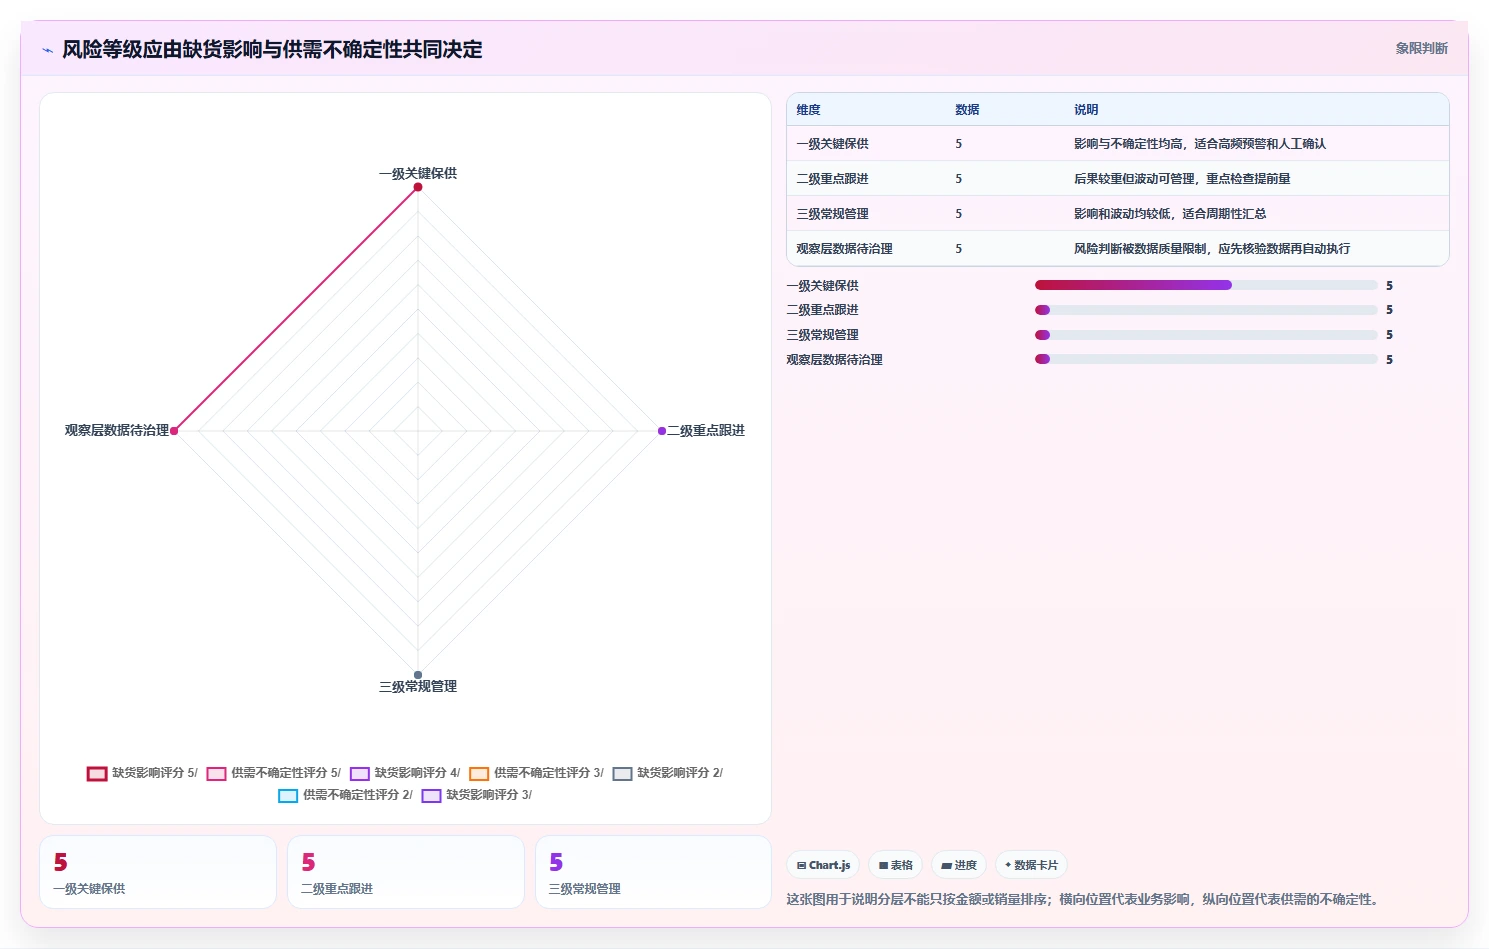
Task: Open the 一级关键保供 summary card
Action: (158, 872)
